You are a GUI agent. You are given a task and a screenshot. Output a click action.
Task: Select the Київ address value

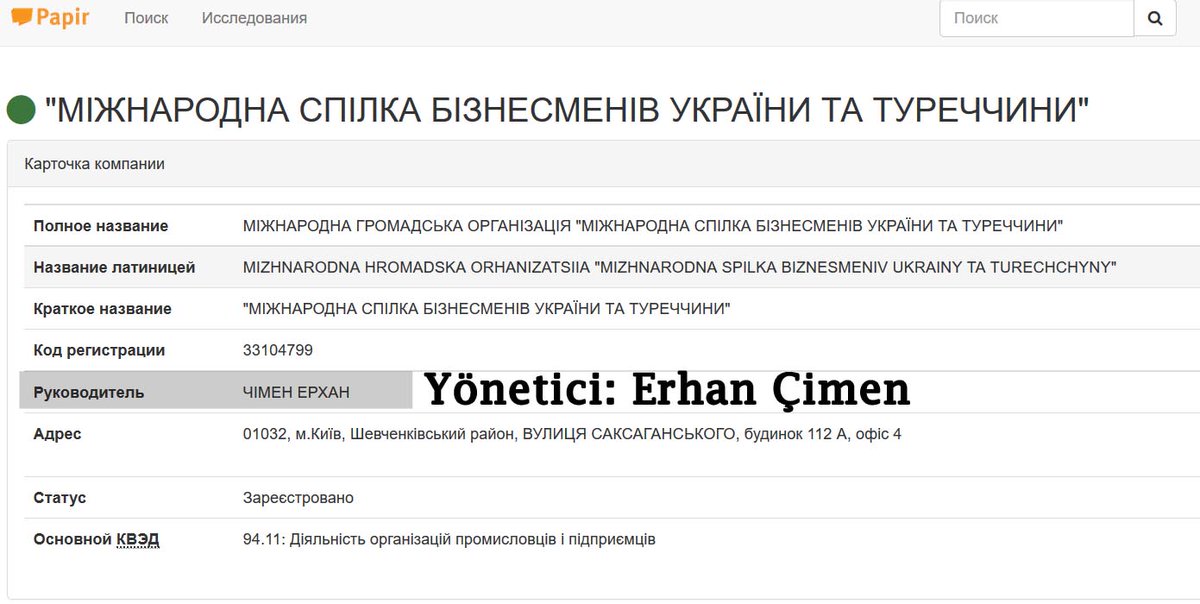click(572, 434)
